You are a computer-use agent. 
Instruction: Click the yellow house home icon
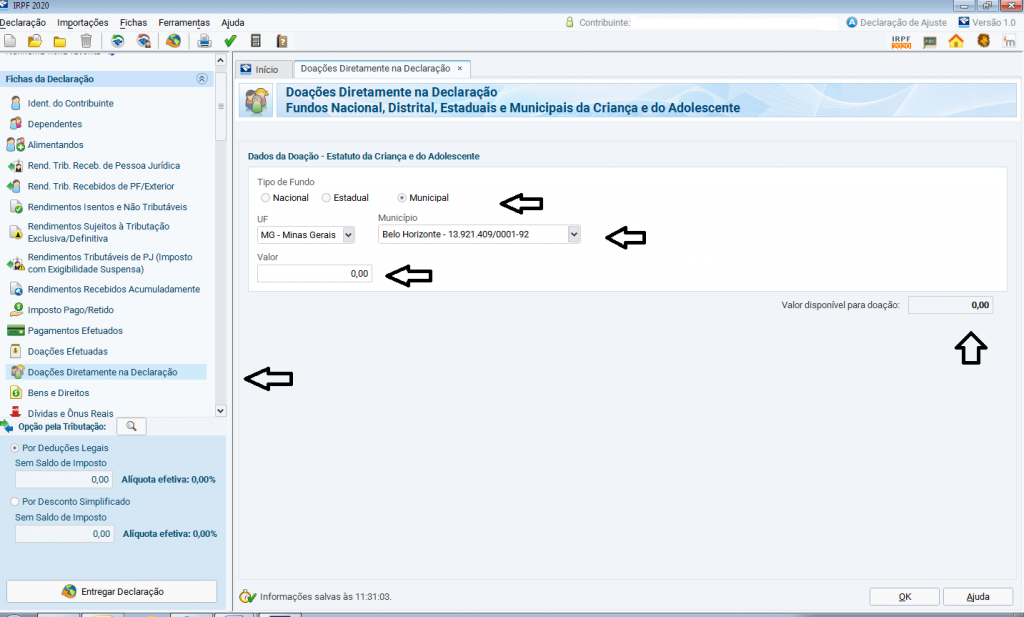956,41
